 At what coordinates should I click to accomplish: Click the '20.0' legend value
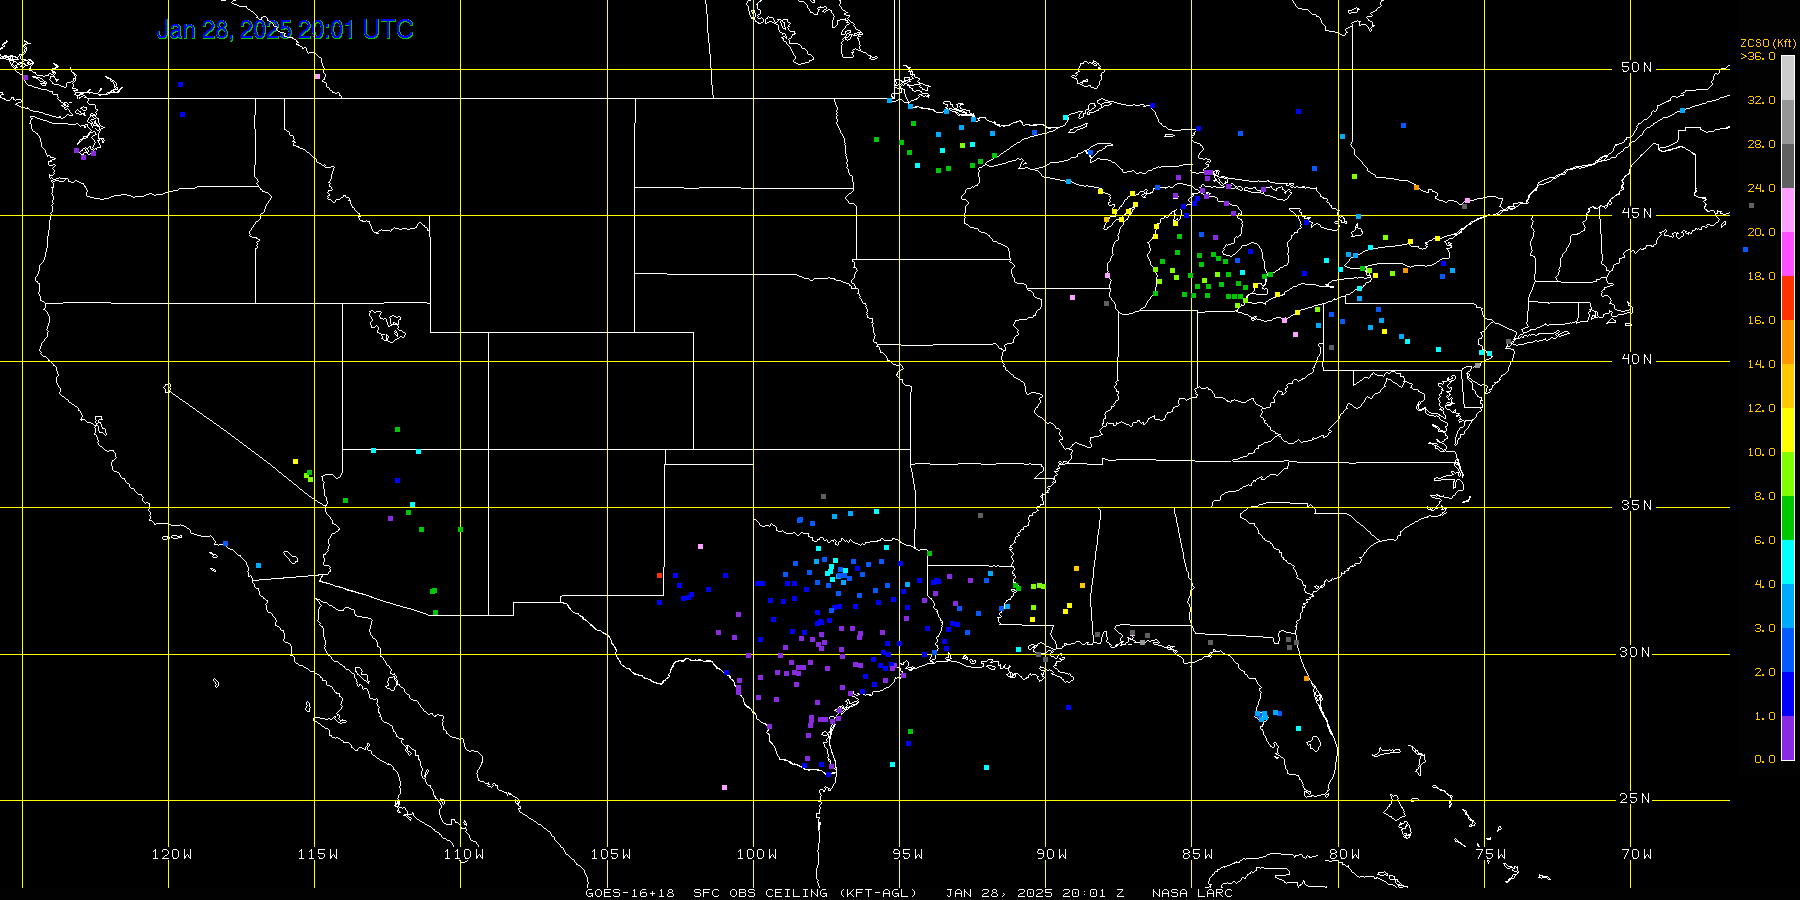click(1762, 232)
